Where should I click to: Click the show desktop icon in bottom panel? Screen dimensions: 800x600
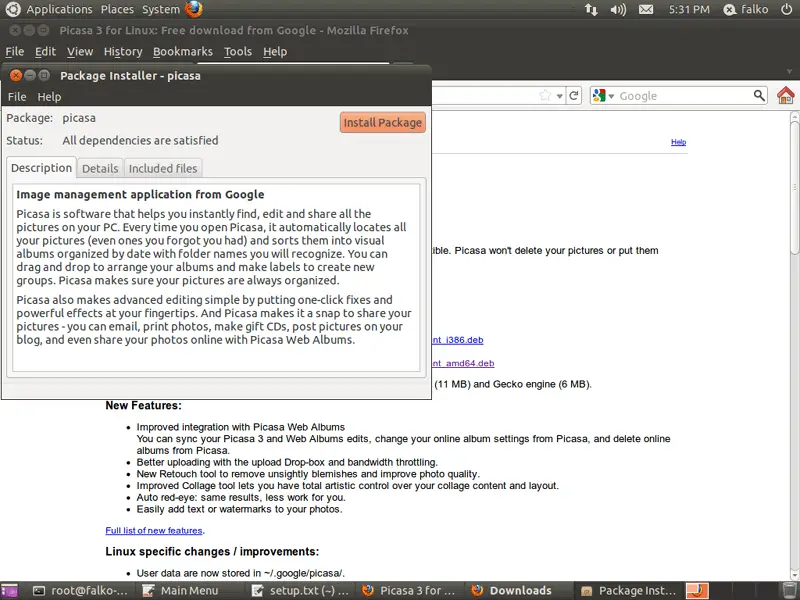[9, 591]
